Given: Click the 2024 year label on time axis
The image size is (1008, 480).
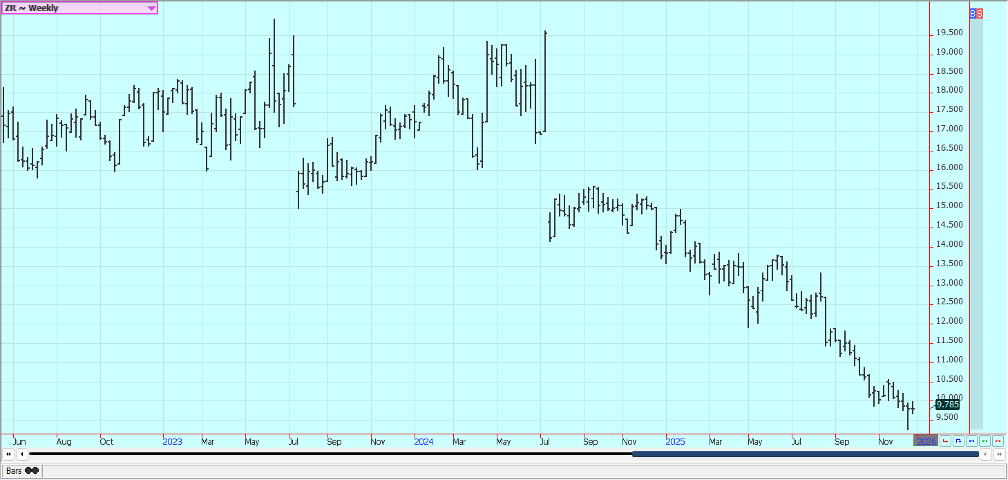Looking at the screenshot, I should pyautogui.click(x=423, y=440).
